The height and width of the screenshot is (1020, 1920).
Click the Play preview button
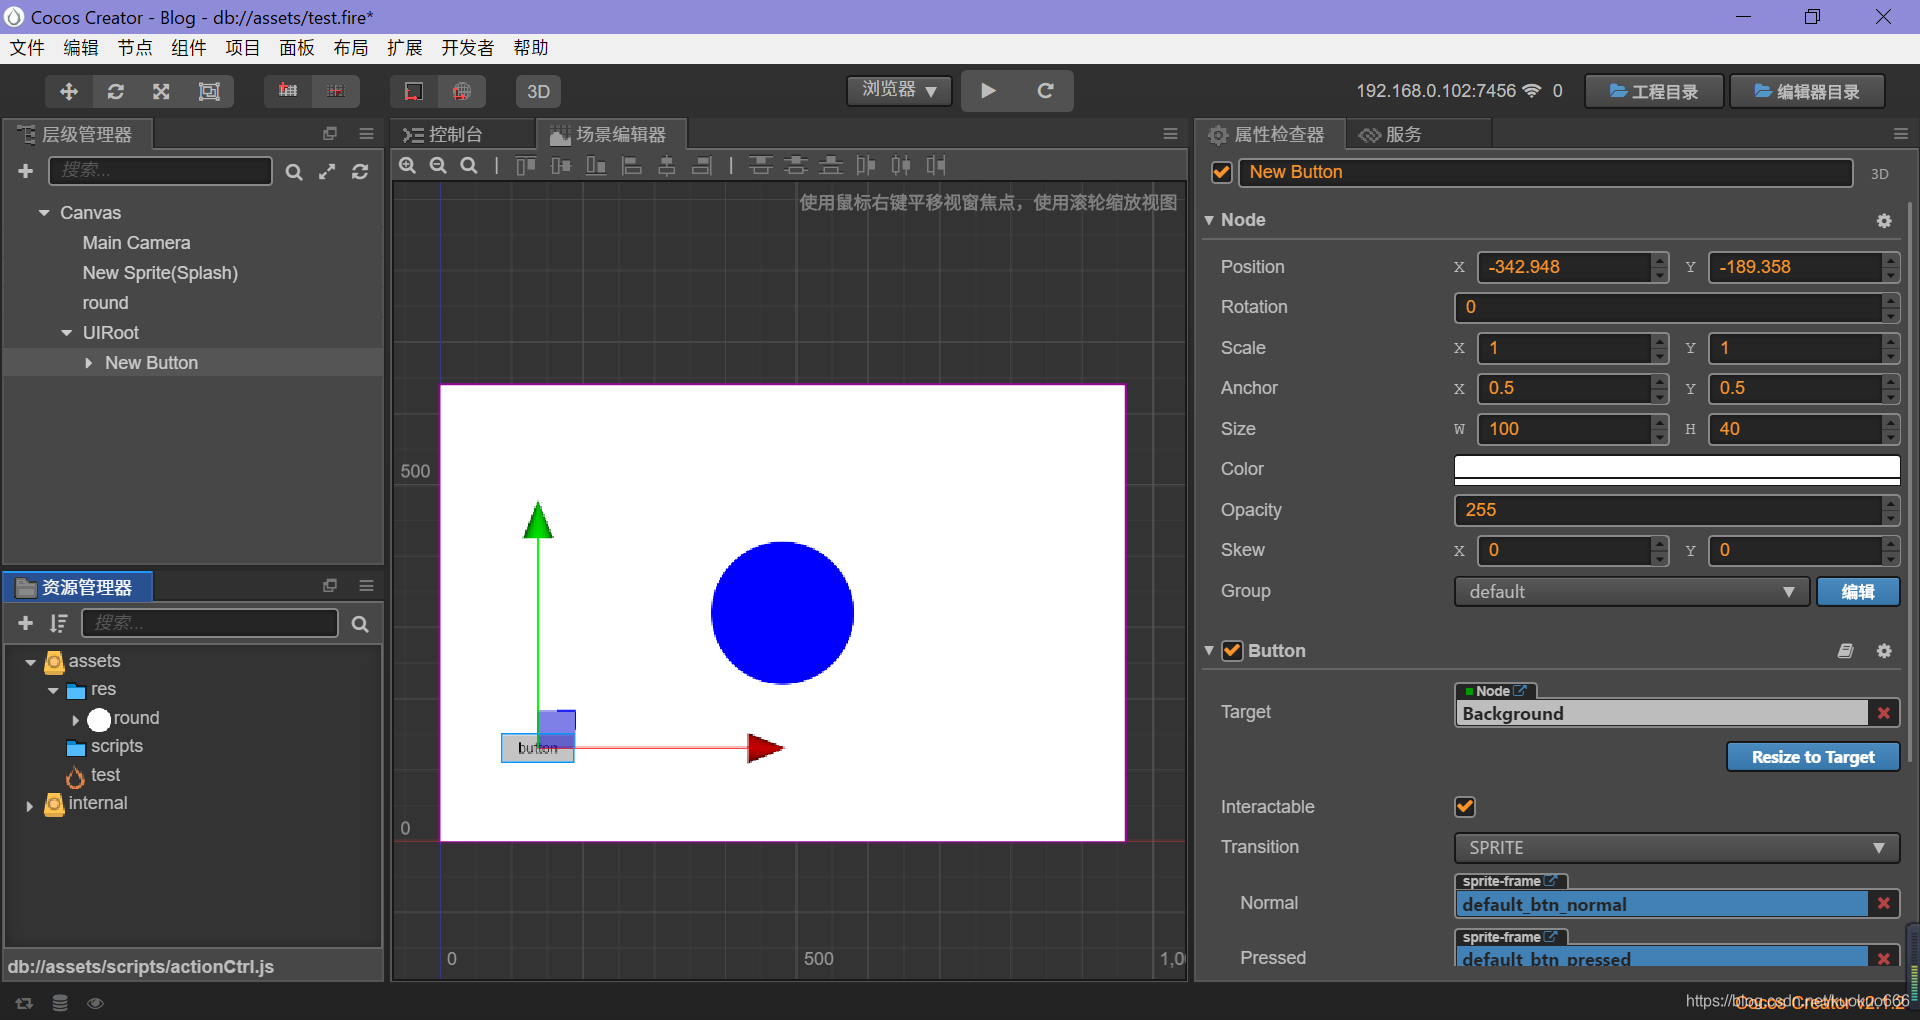(988, 91)
